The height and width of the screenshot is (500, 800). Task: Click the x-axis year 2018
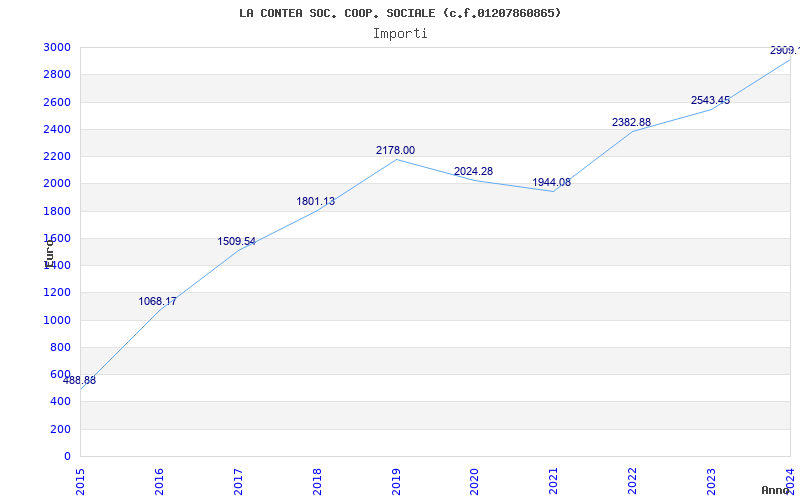click(317, 482)
